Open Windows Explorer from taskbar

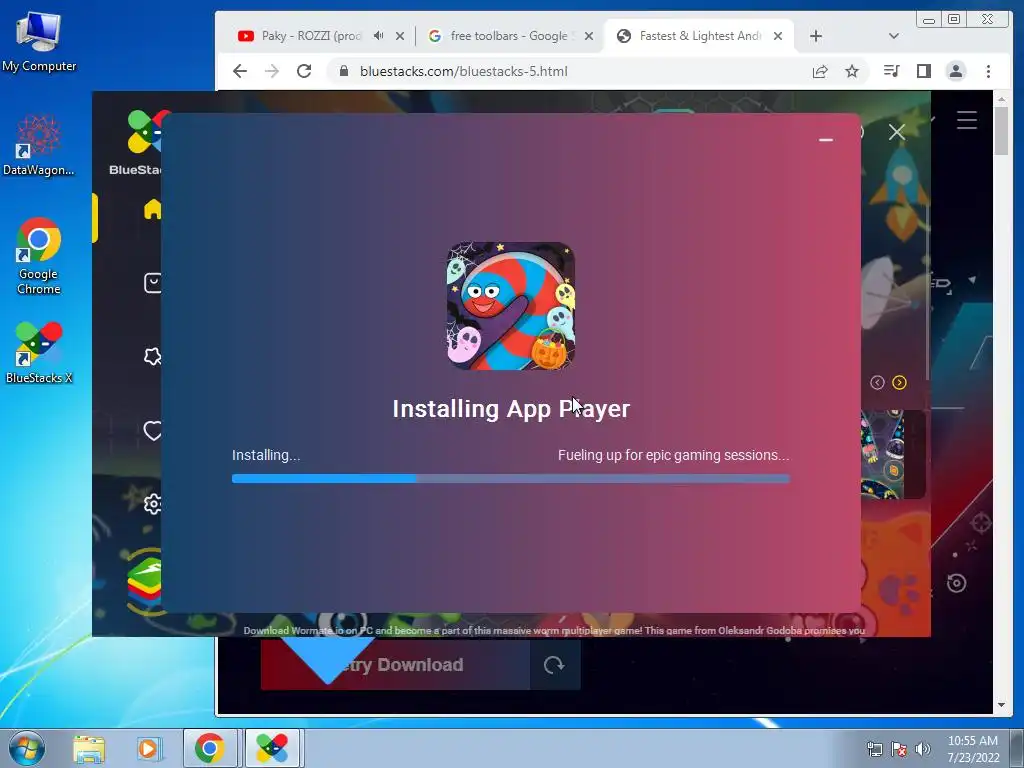point(89,748)
